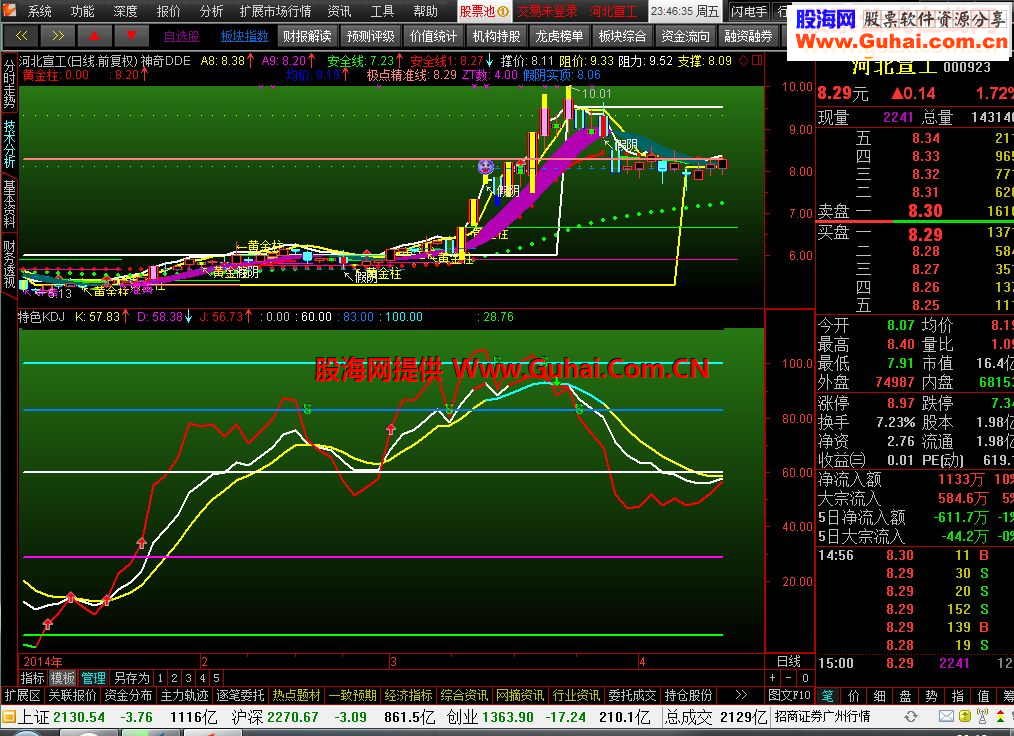Switch to 财务透视 sidebar tab
The height and width of the screenshot is (736, 1014).
[x=9, y=264]
